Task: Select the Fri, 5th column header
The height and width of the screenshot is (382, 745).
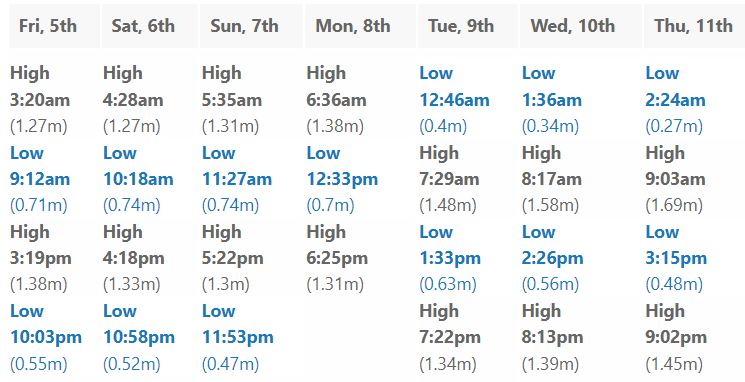Action: pyautogui.click(x=48, y=26)
